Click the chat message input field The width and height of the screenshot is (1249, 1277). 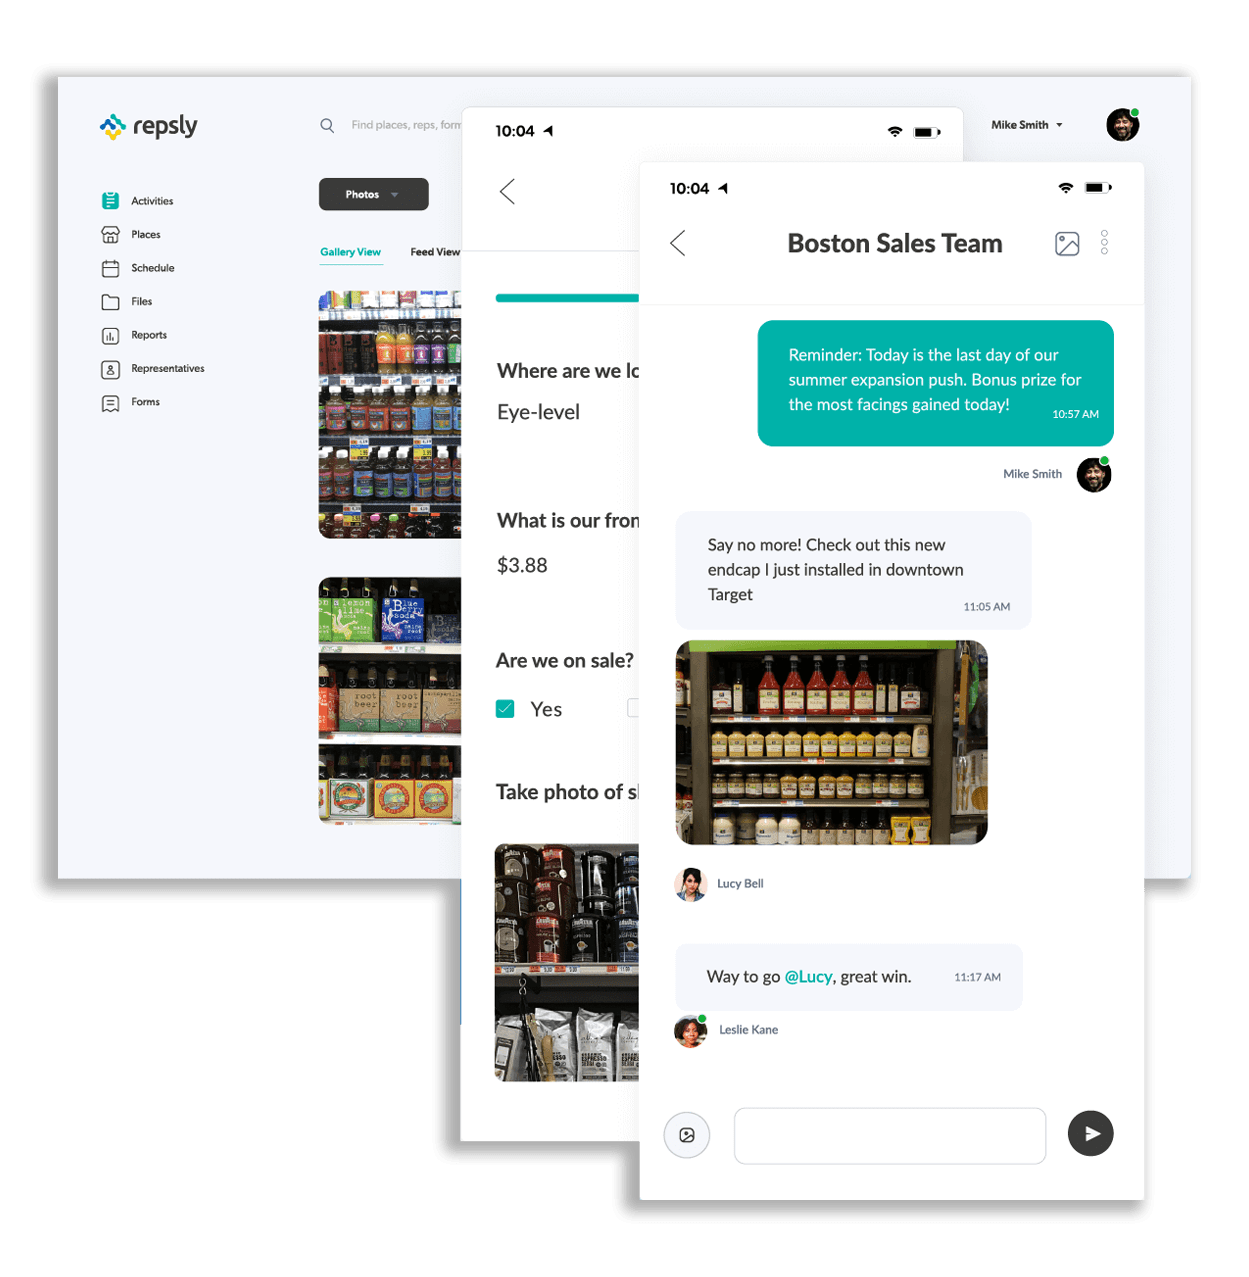889,1135
